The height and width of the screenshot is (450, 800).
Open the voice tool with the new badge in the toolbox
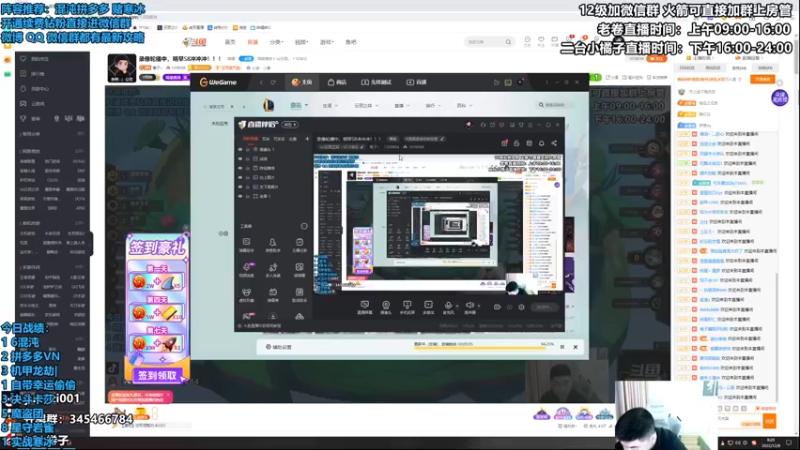click(246, 269)
